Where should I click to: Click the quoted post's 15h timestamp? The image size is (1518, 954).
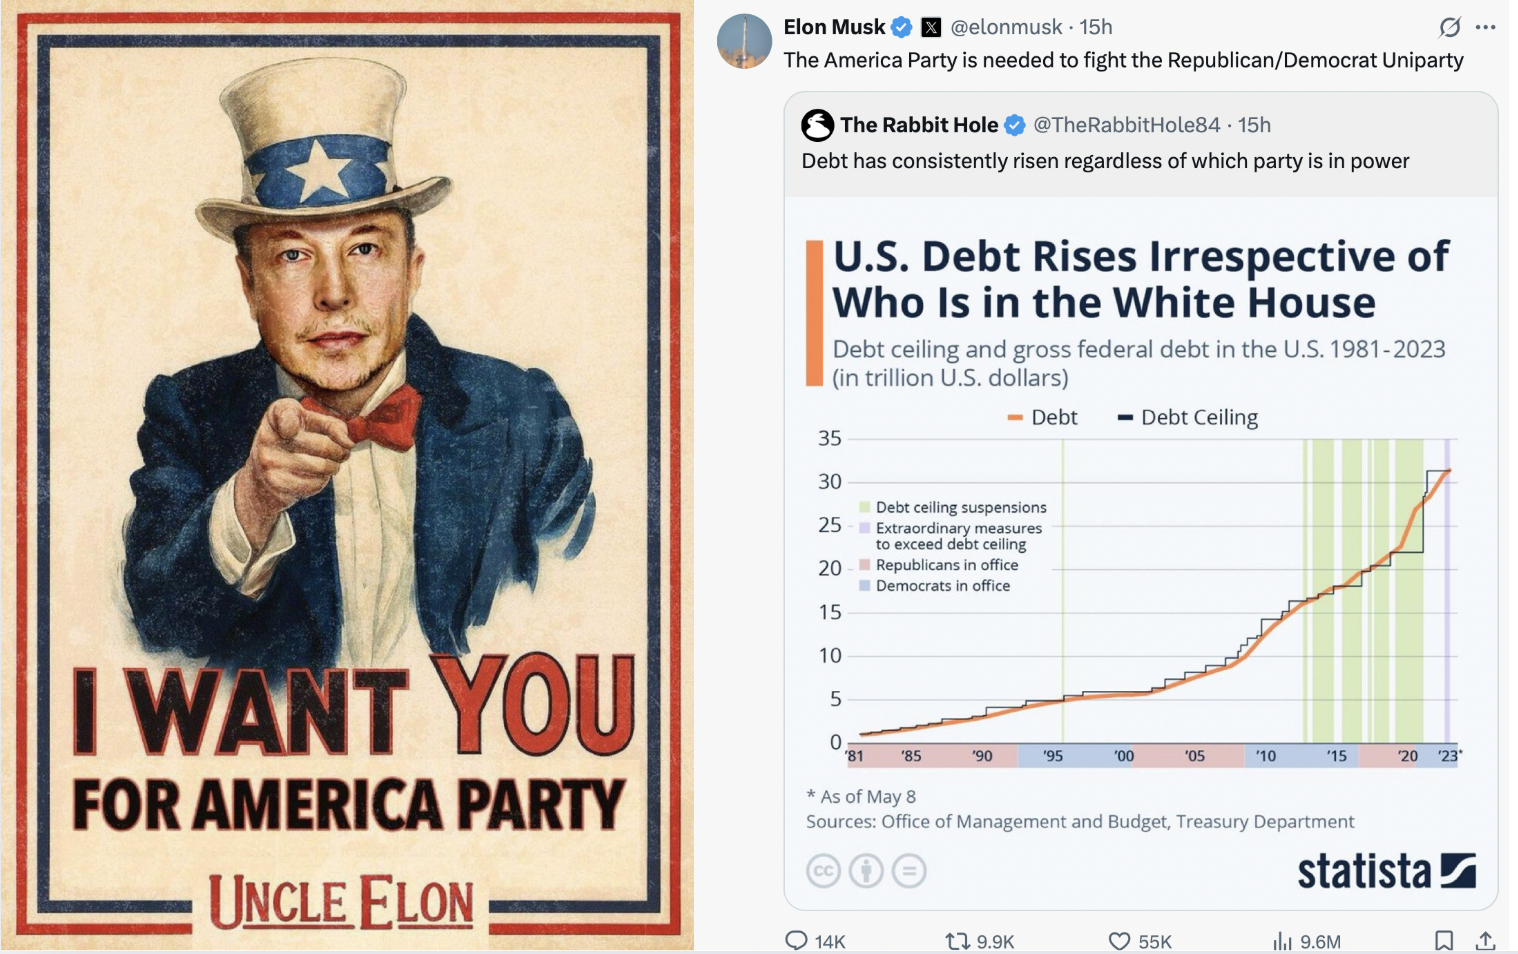[1254, 125]
